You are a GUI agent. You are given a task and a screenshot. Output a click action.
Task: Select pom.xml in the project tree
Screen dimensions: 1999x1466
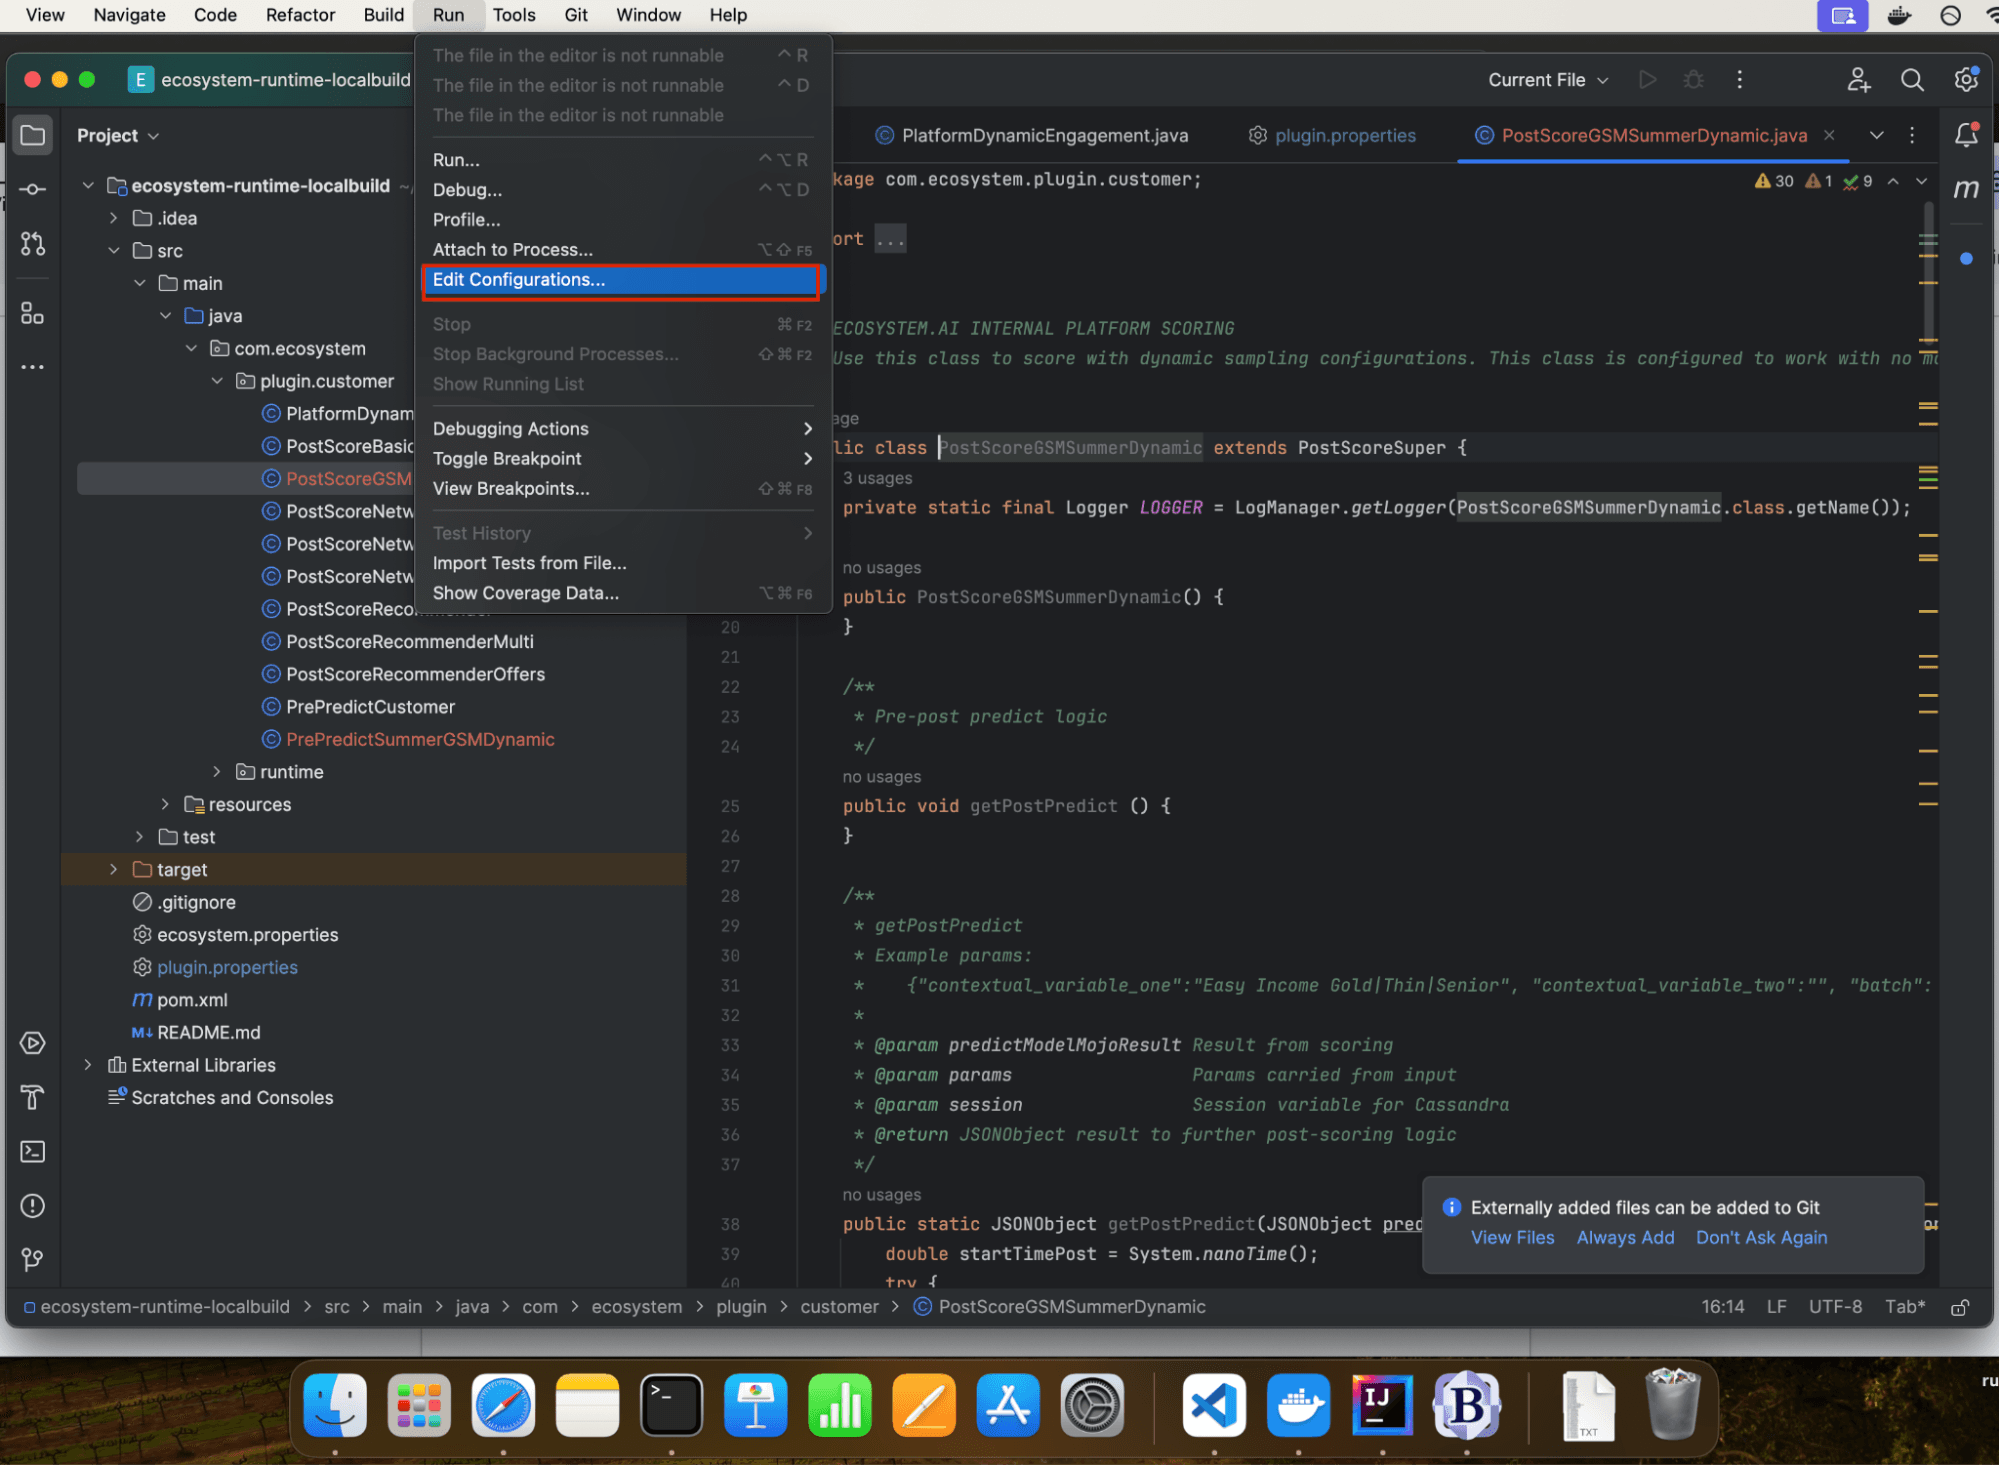click(x=192, y=999)
